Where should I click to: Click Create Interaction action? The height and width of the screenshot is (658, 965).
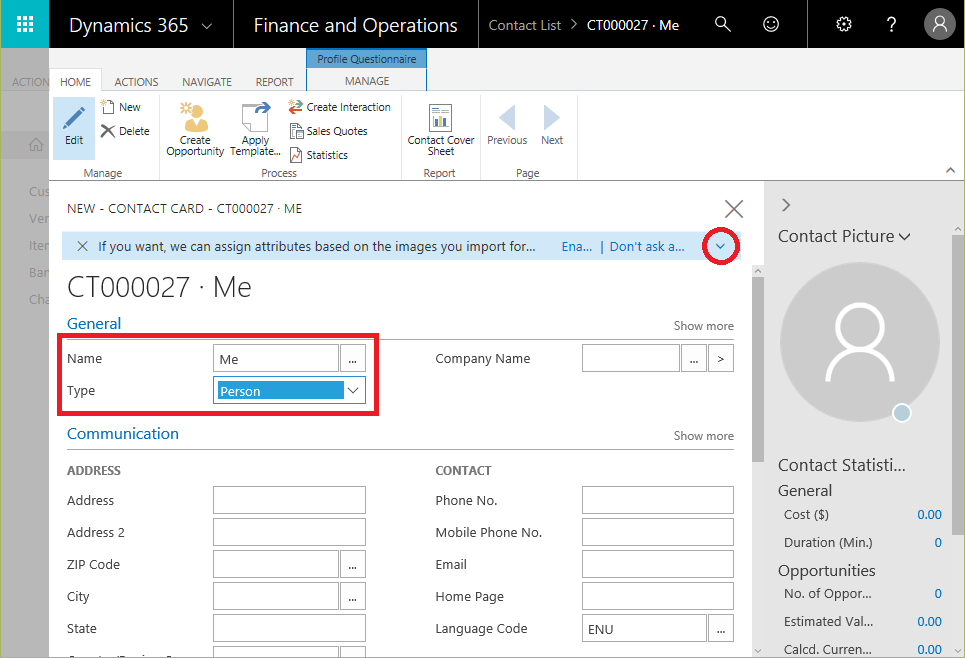coord(339,107)
